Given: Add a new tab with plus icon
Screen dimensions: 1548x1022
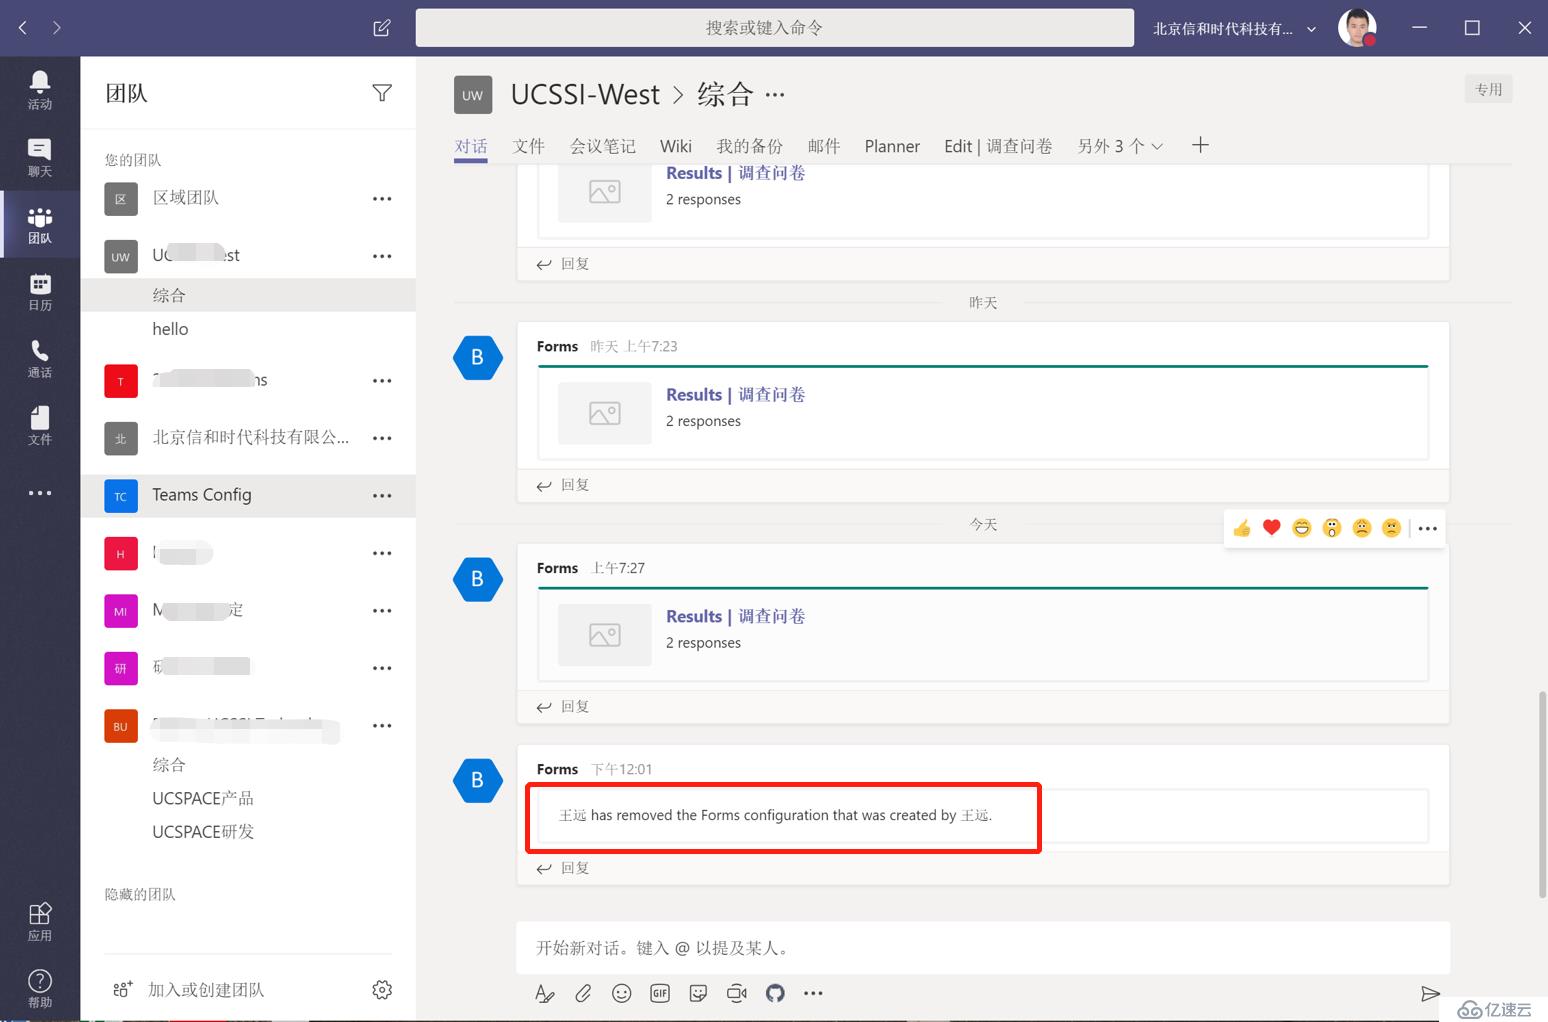Looking at the screenshot, I should click(1201, 145).
